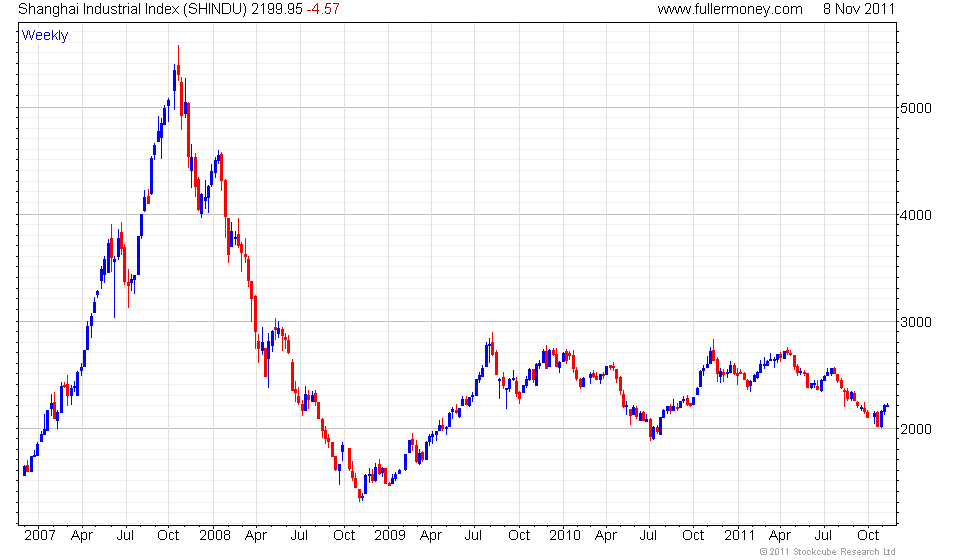Click the Weekly label in the chart corner
Viewport: 980px width, 560px height.
pos(45,36)
